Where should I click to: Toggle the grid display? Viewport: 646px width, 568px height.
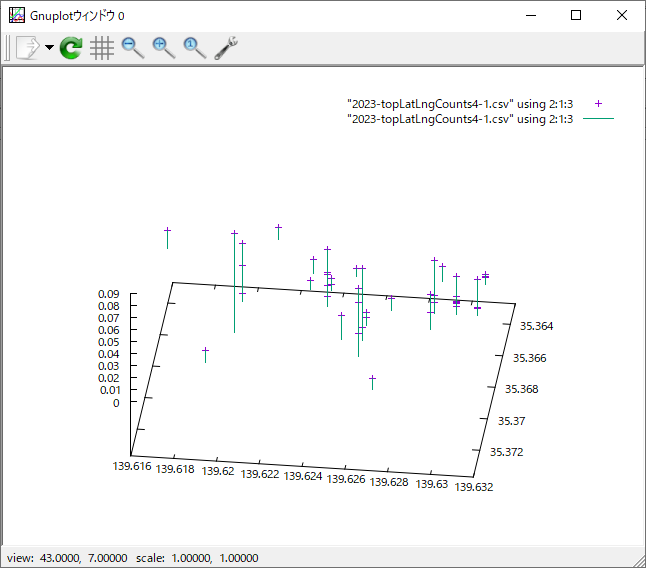pos(101,48)
